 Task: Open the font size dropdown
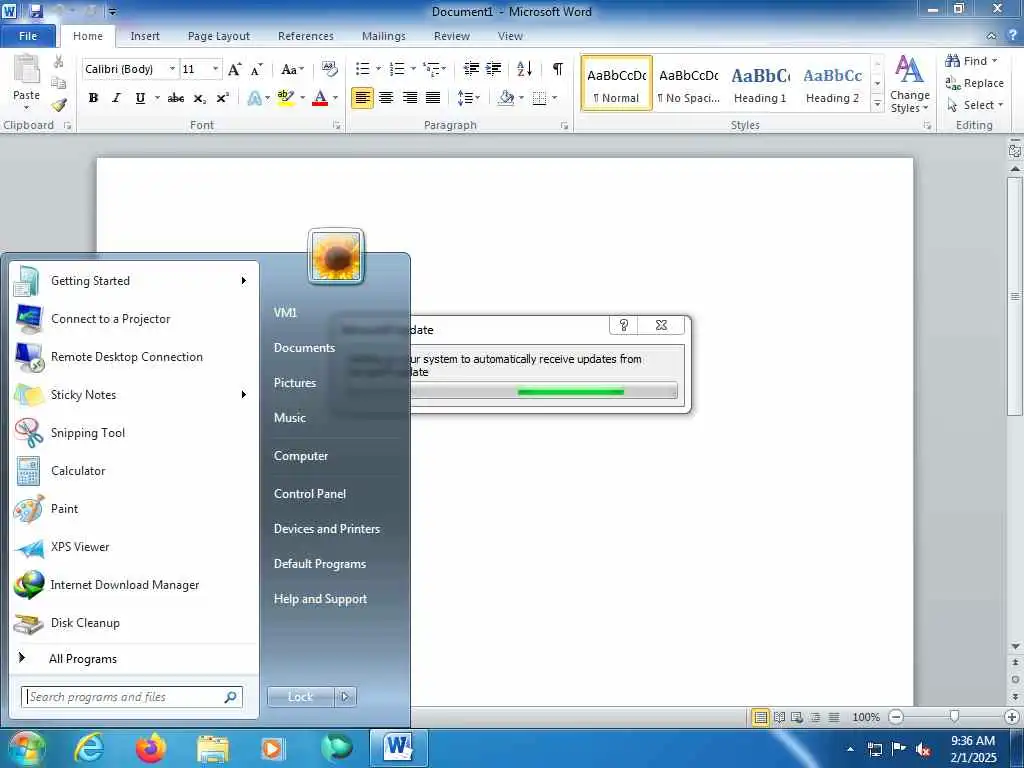pyautogui.click(x=216, y=69)
